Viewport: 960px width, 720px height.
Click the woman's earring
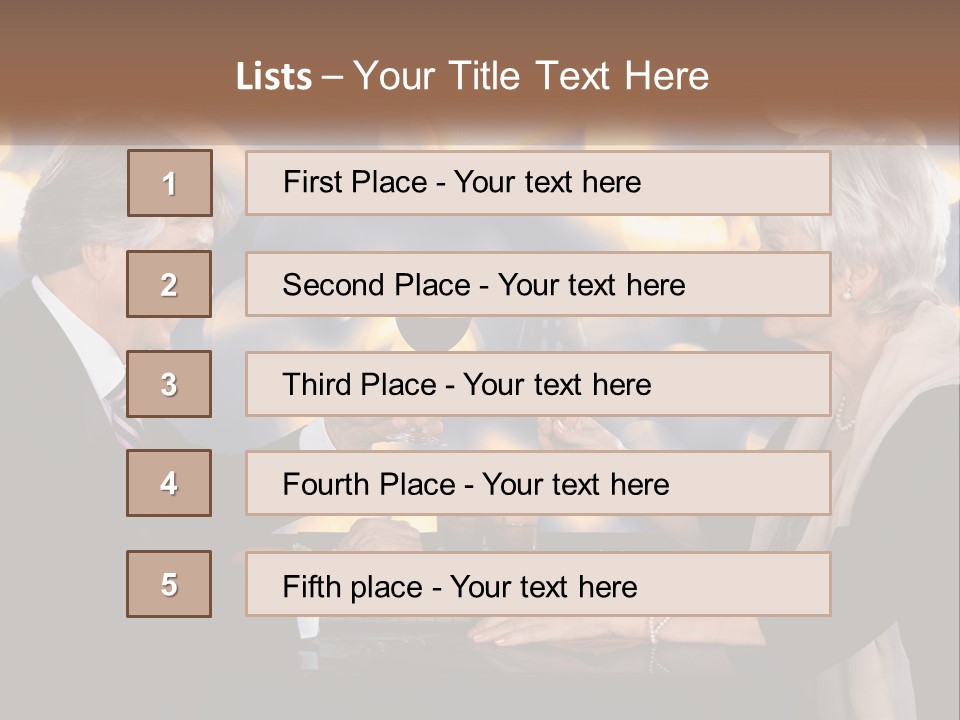[847, 294]
